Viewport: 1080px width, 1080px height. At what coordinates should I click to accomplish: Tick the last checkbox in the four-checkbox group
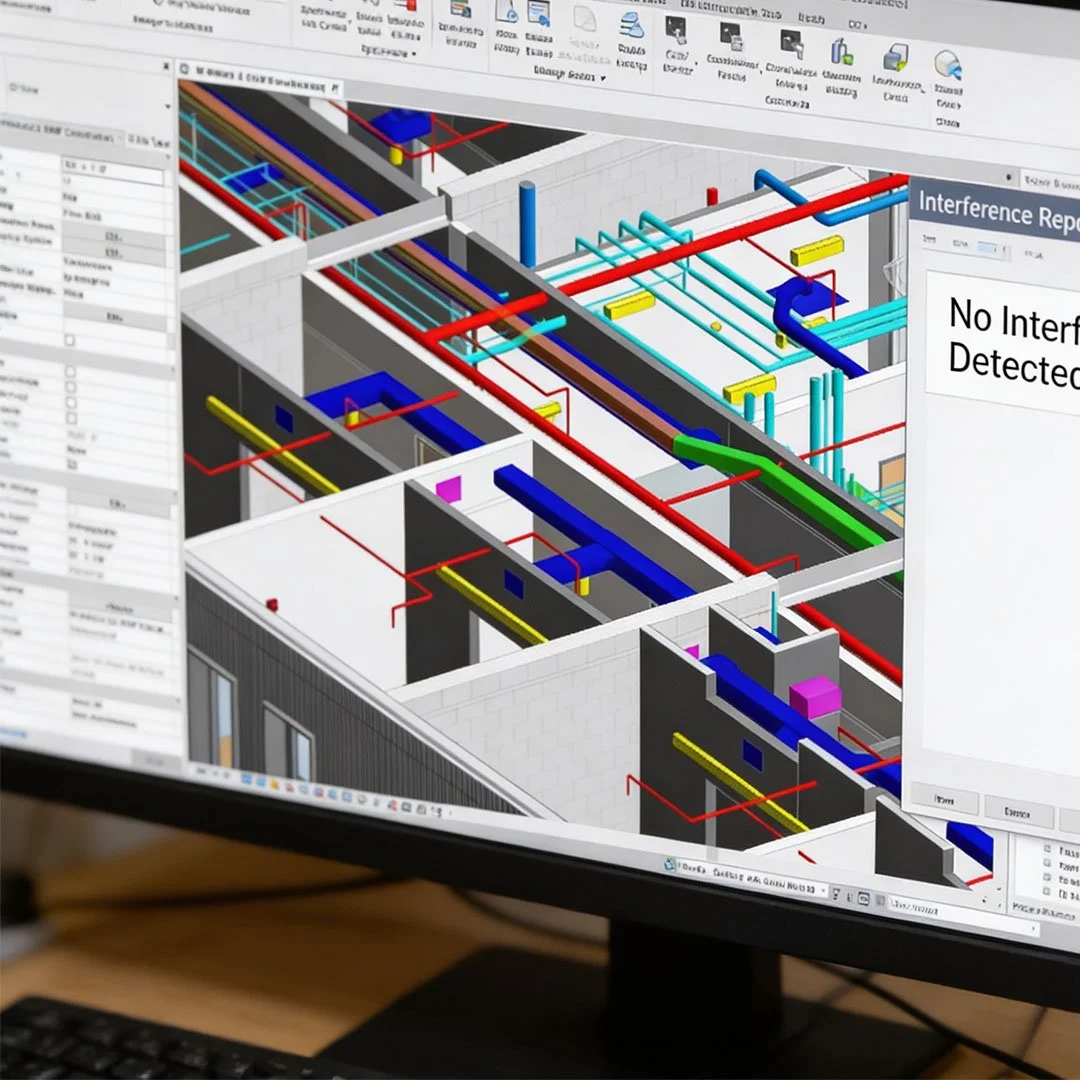point(71,419)
